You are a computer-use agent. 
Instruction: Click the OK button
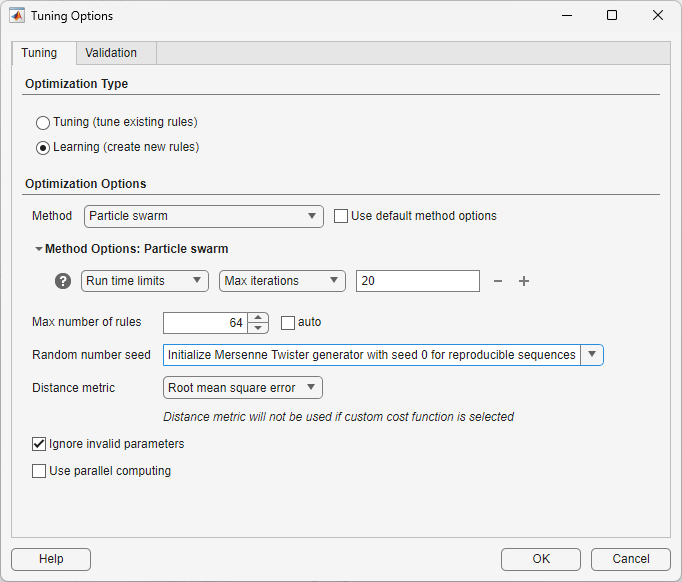click(x=541, y=559)
